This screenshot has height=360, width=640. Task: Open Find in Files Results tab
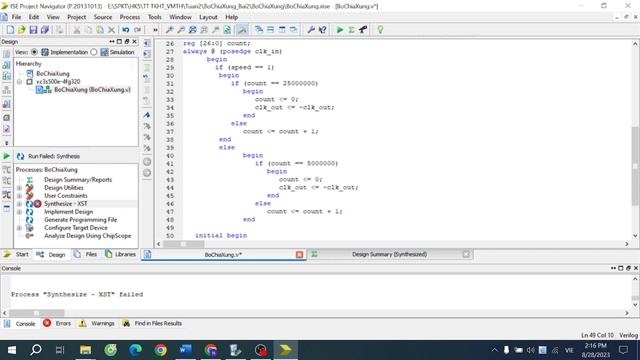click(x=152, y=323)
